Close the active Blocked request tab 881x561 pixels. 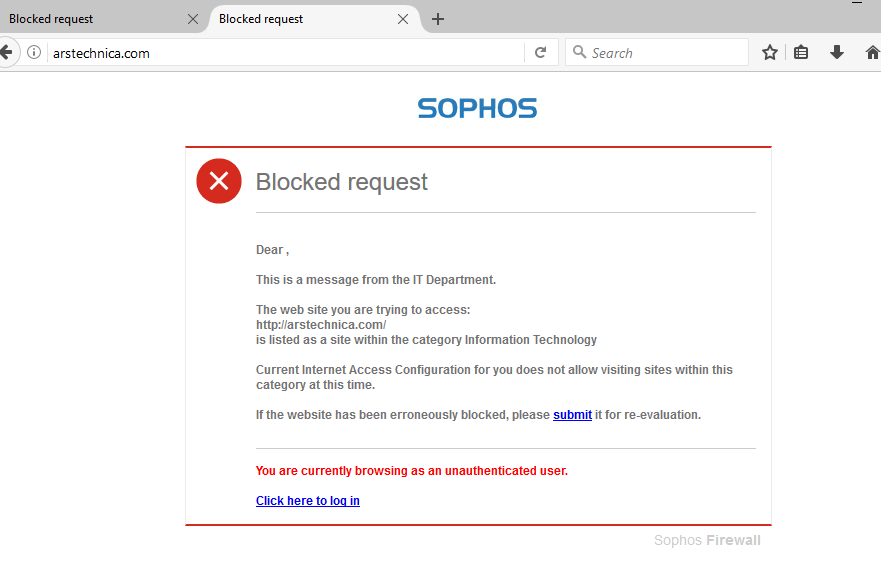(403, 19)
